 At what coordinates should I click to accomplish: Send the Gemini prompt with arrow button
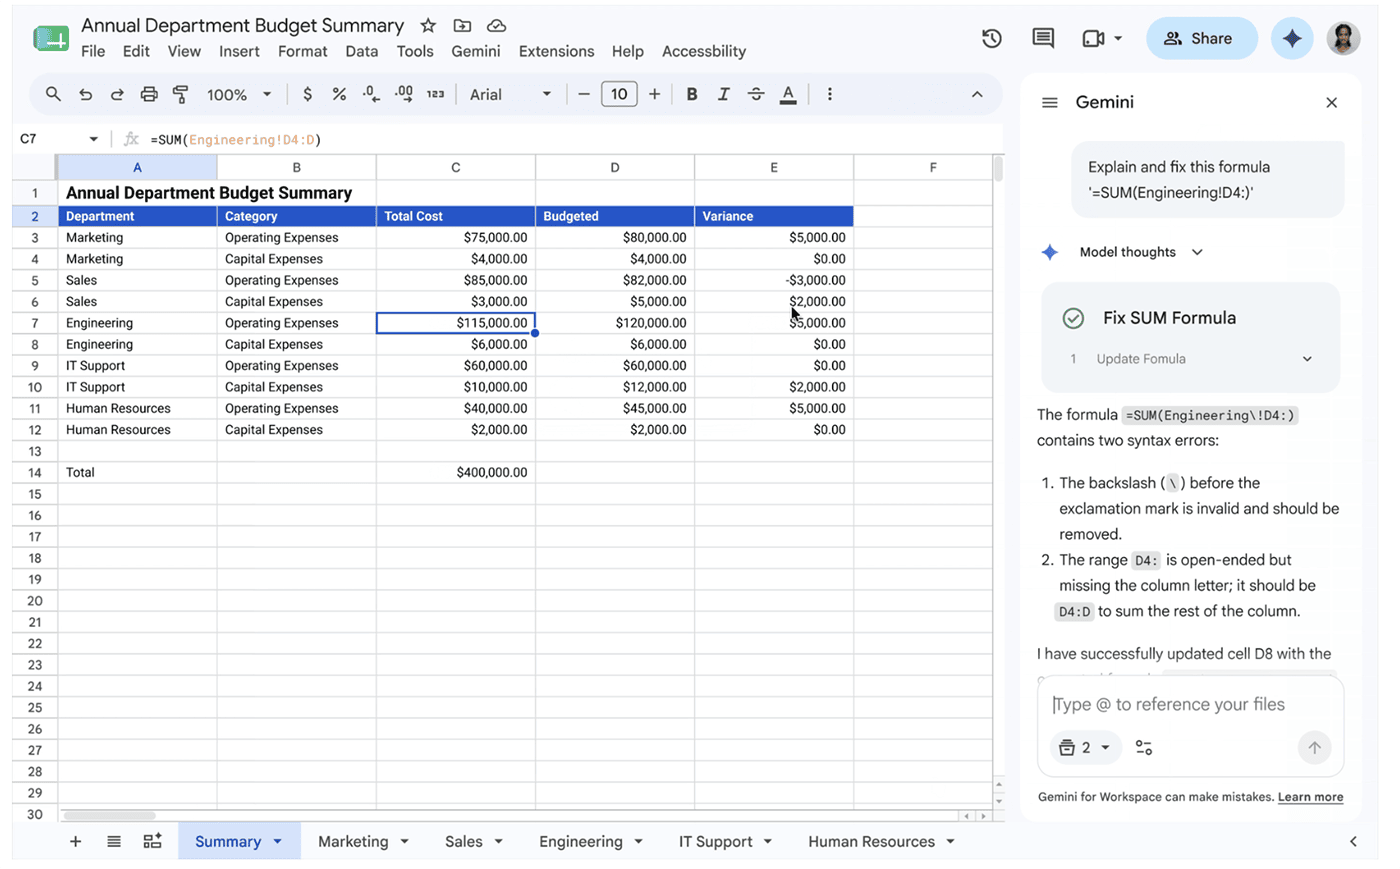pyautogui.click(x=1314, y=747)
